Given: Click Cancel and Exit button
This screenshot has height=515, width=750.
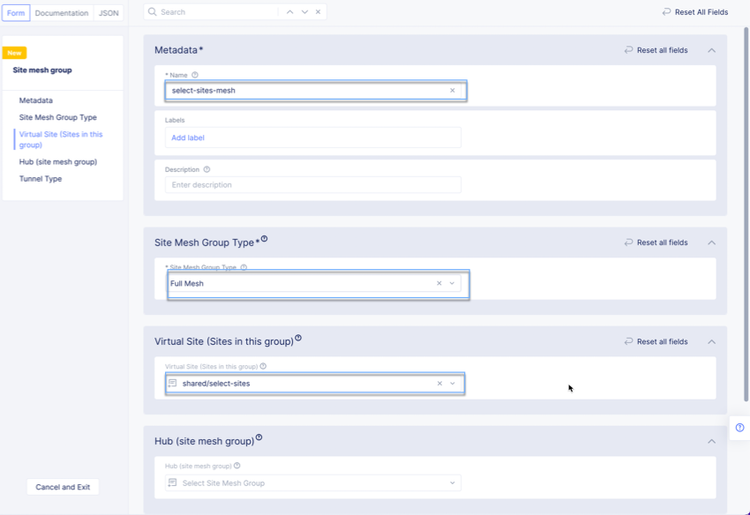Looking at the screenshot, I should tap(63, 487).
